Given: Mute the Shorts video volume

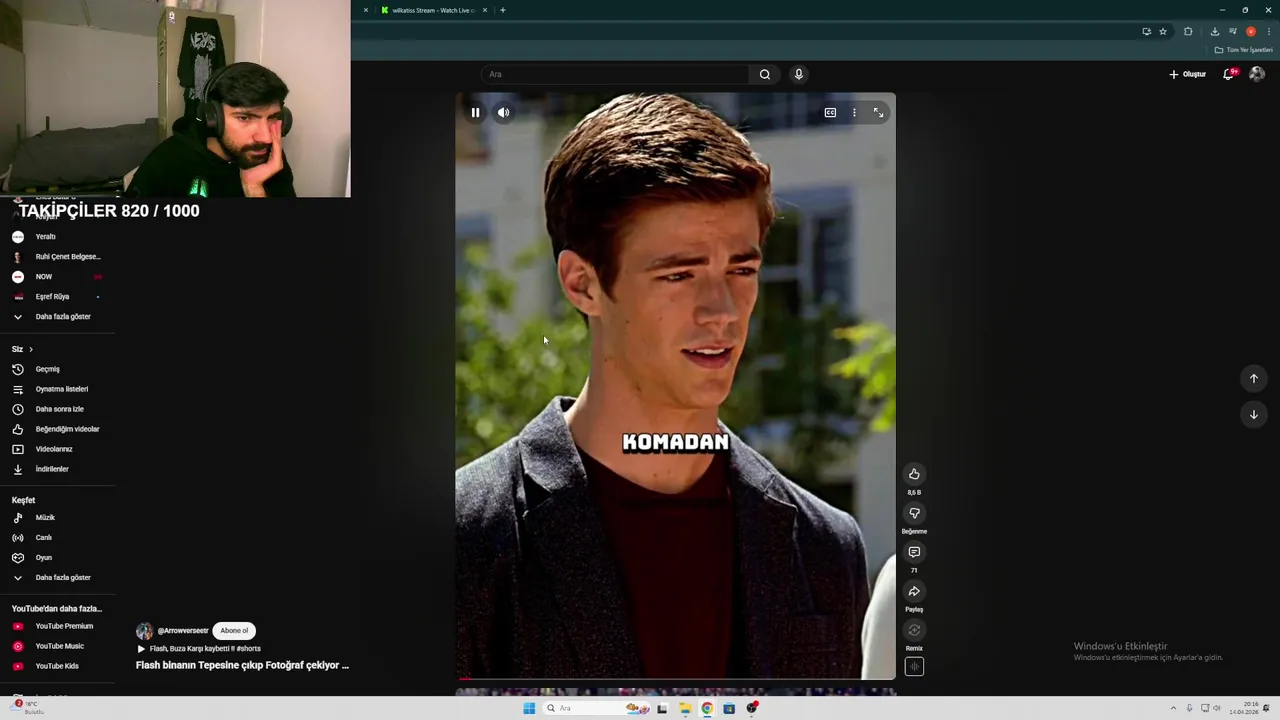Looking at the screenshot, I should click(504, 113).
